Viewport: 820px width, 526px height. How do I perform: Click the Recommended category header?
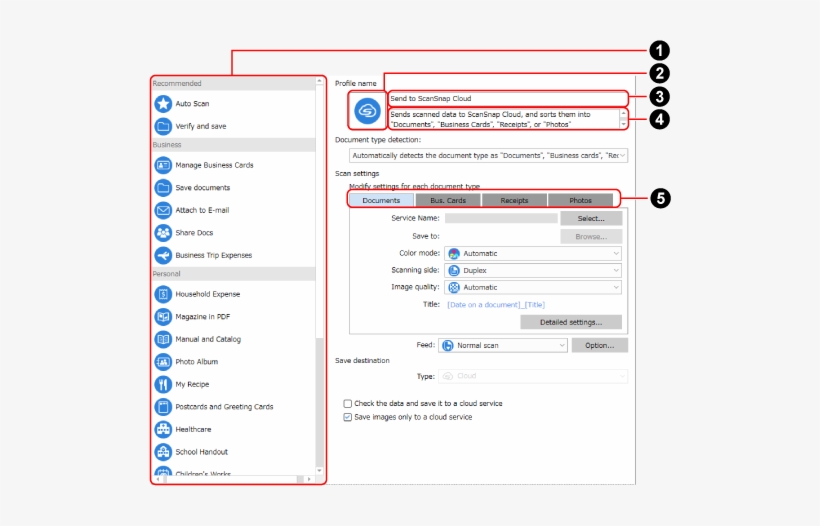click(233, 84)
